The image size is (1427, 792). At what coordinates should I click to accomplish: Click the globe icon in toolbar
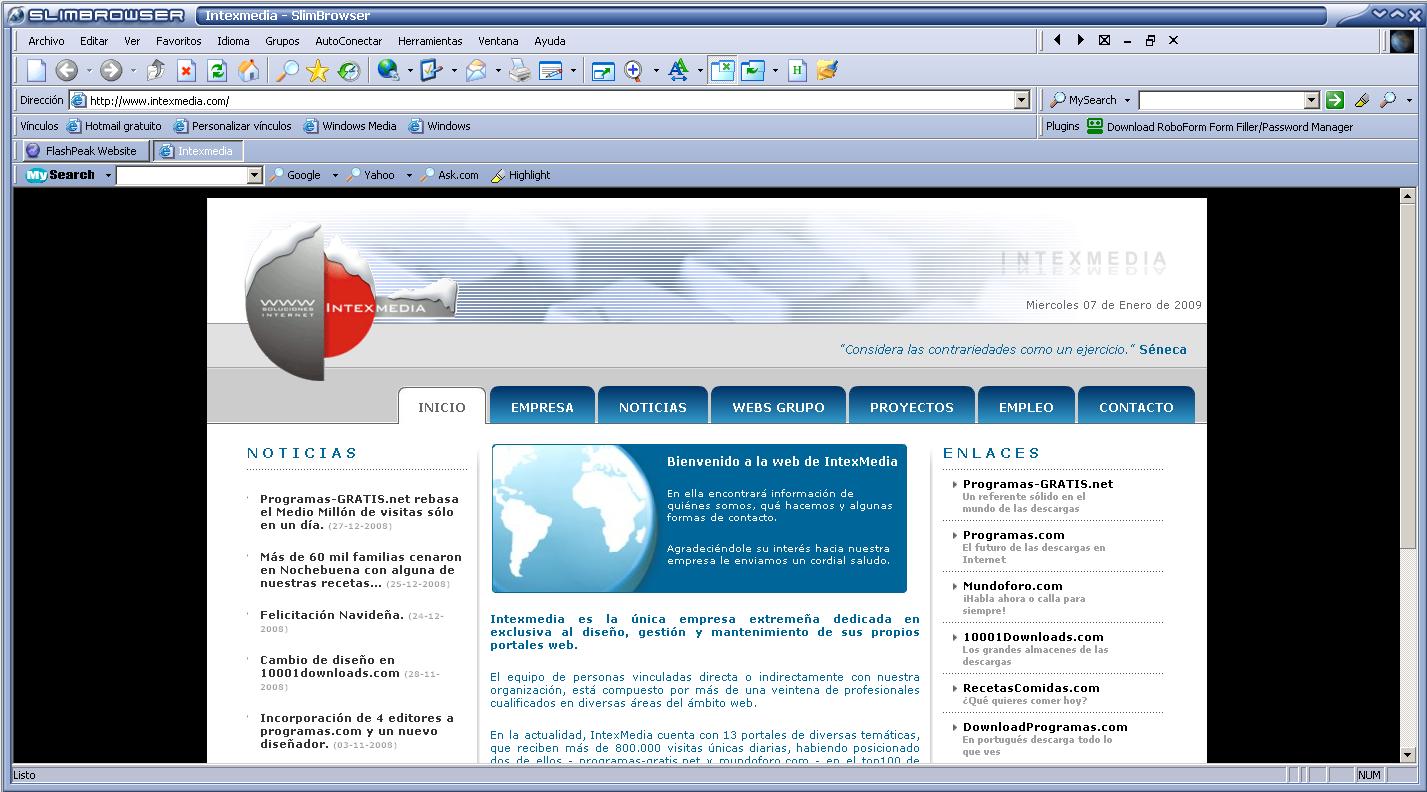(x=388, y=70)
